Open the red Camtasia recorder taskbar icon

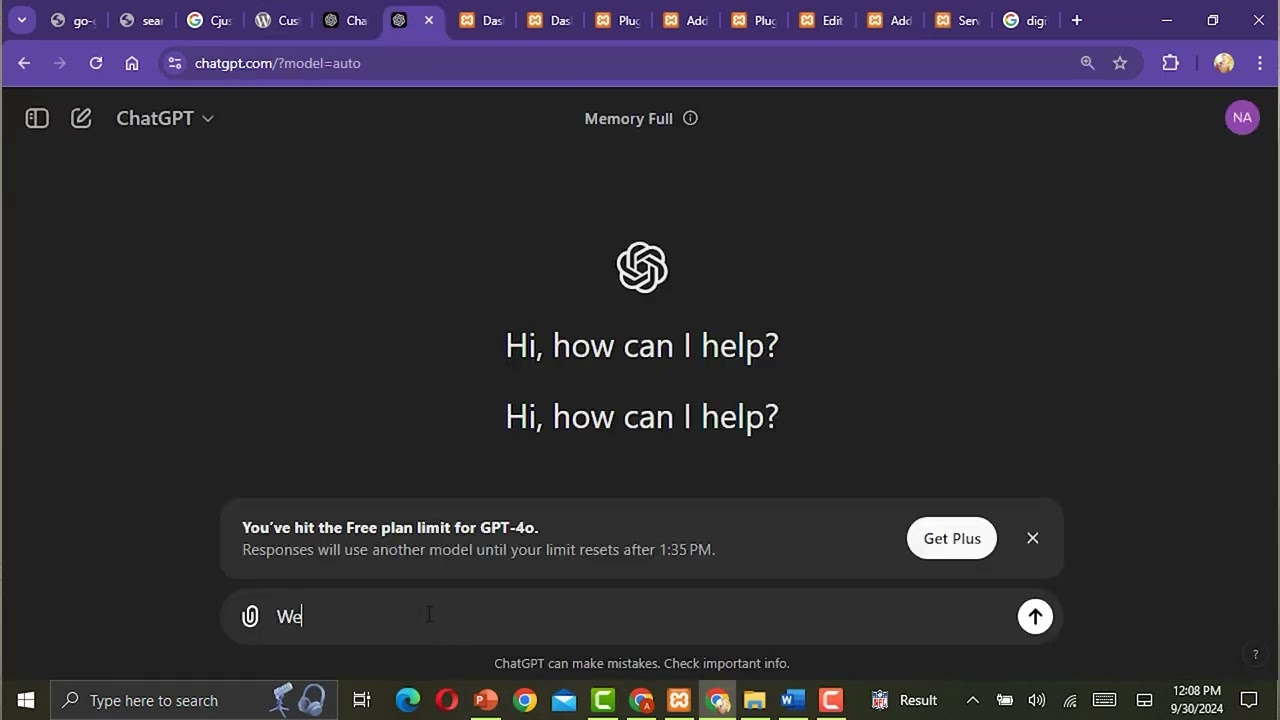point(831,700)
